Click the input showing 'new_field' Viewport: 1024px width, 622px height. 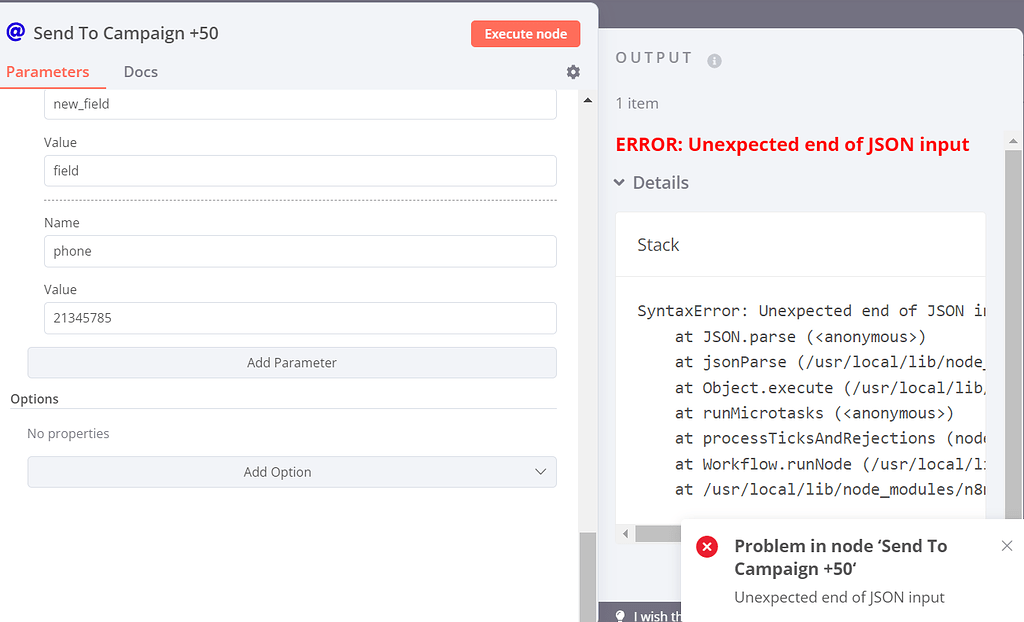pyautogui.click(x=300, y=104)
